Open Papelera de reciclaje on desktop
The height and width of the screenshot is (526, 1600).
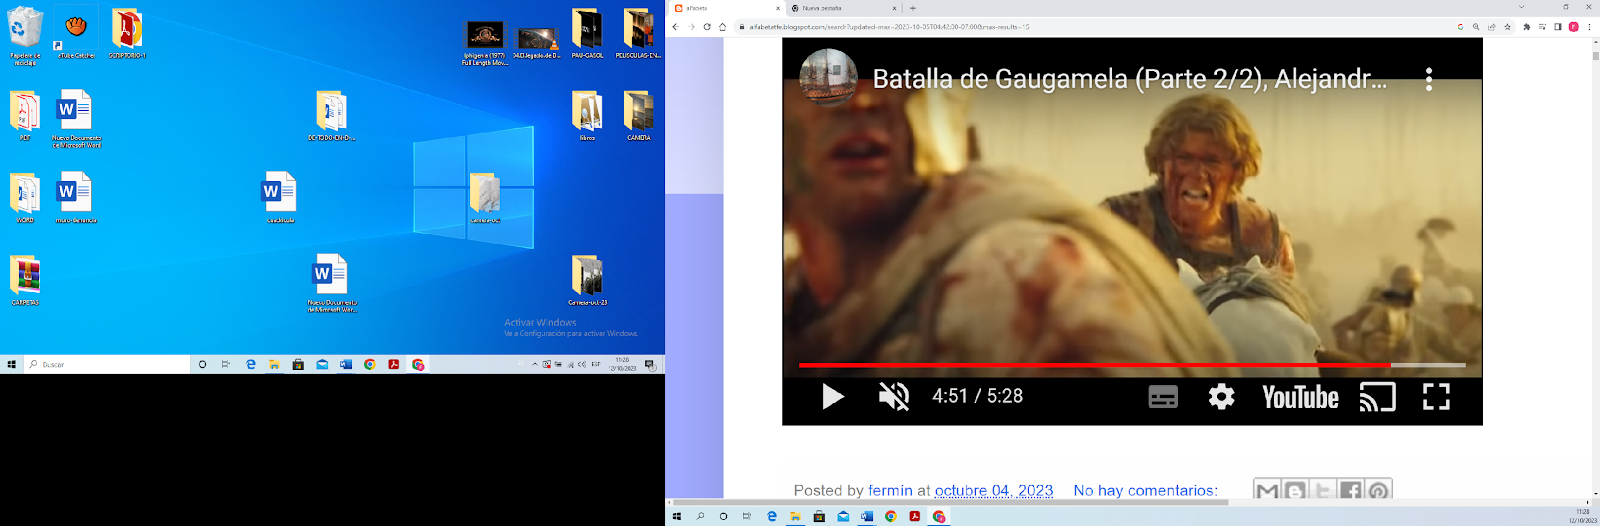[25, 36]
